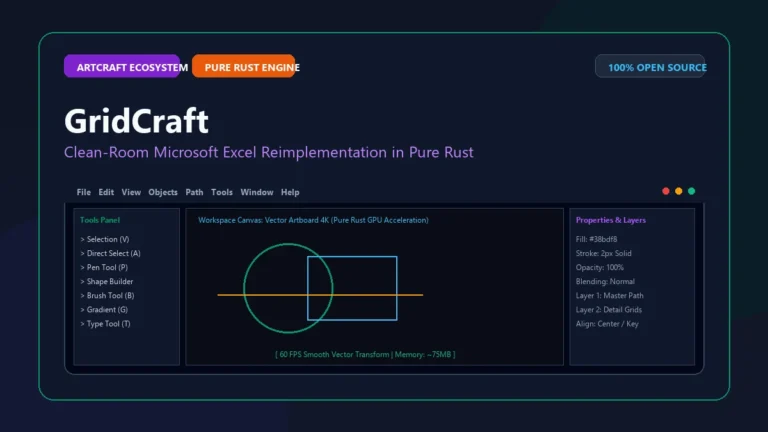This screenshot has width=768, height=432.
Task: Open the Tools menu
Action: 222,192
